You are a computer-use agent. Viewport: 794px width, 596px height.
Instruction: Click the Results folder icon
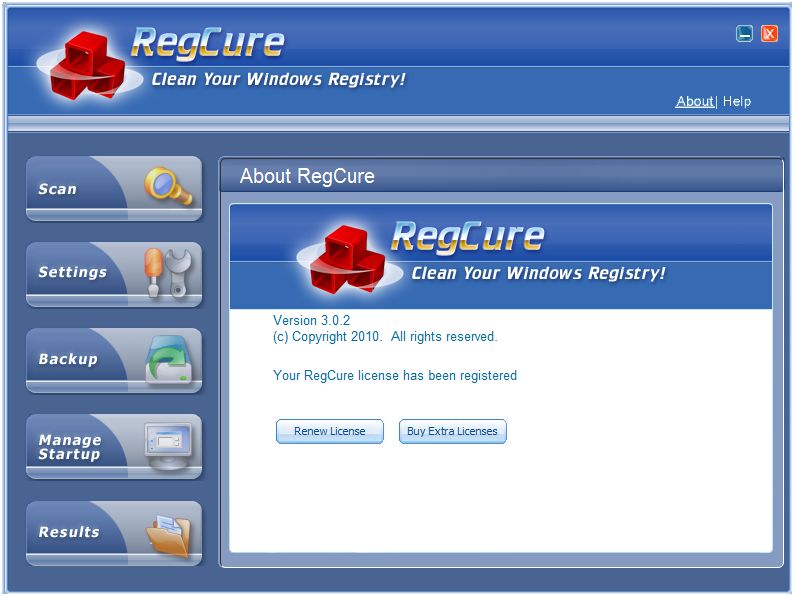(169, 534)
